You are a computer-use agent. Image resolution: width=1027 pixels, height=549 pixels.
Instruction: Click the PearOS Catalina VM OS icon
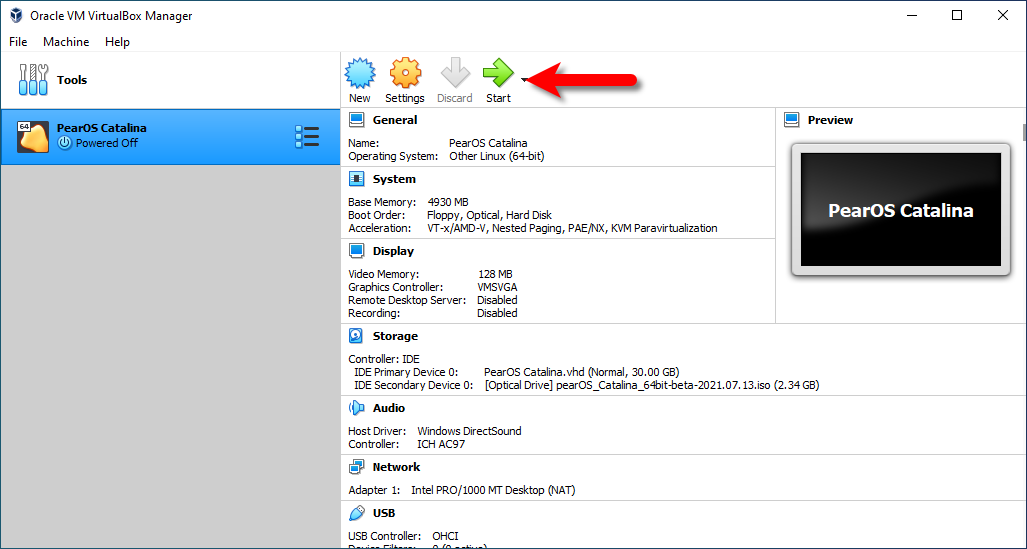coord(33,136)
